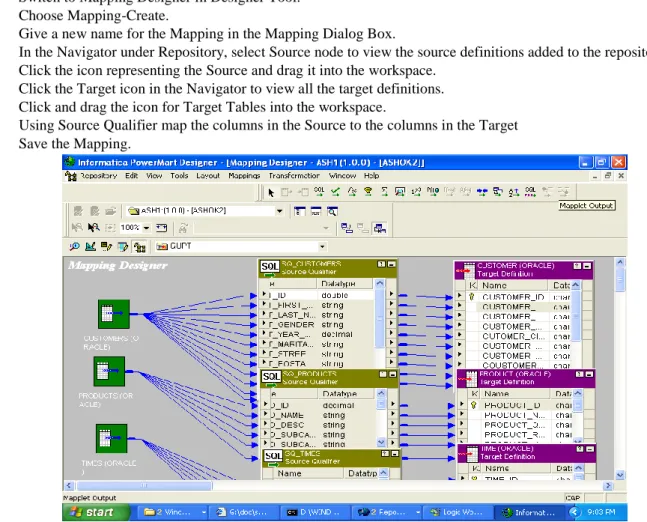
Task: Open the Layout menu
Action: point(208,176)
